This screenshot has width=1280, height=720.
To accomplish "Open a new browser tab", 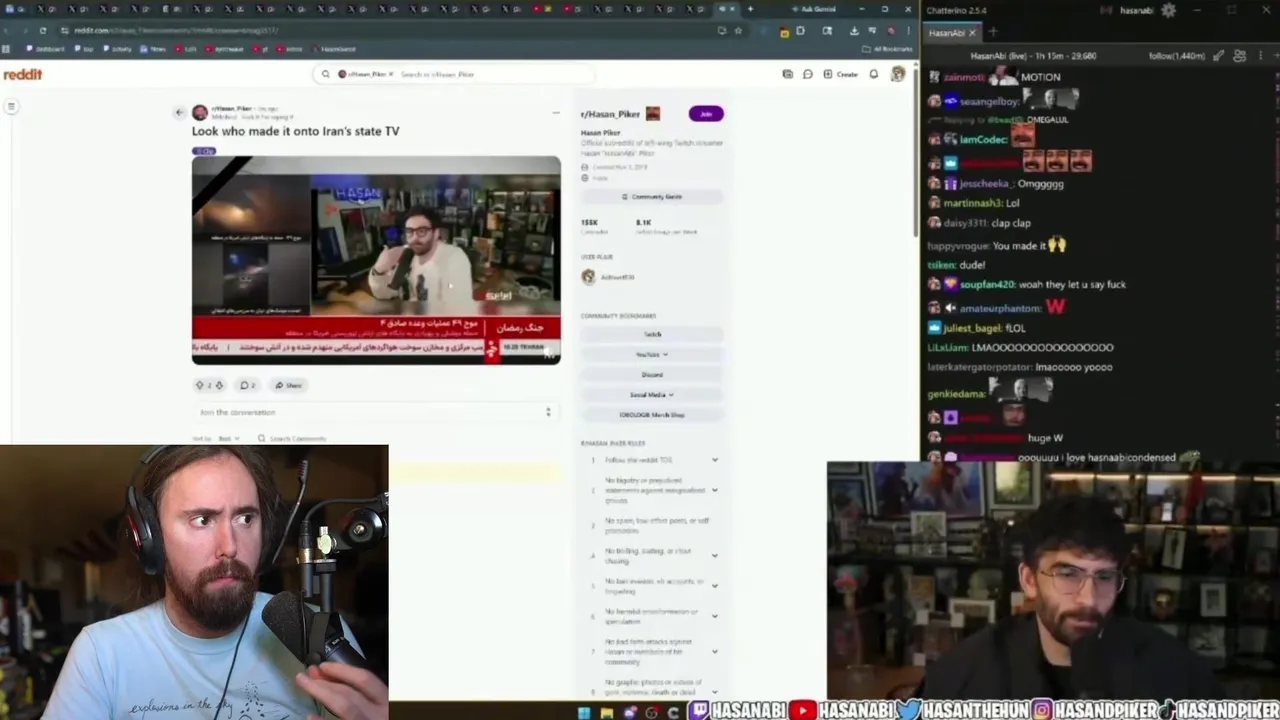I will pos(750,9).
